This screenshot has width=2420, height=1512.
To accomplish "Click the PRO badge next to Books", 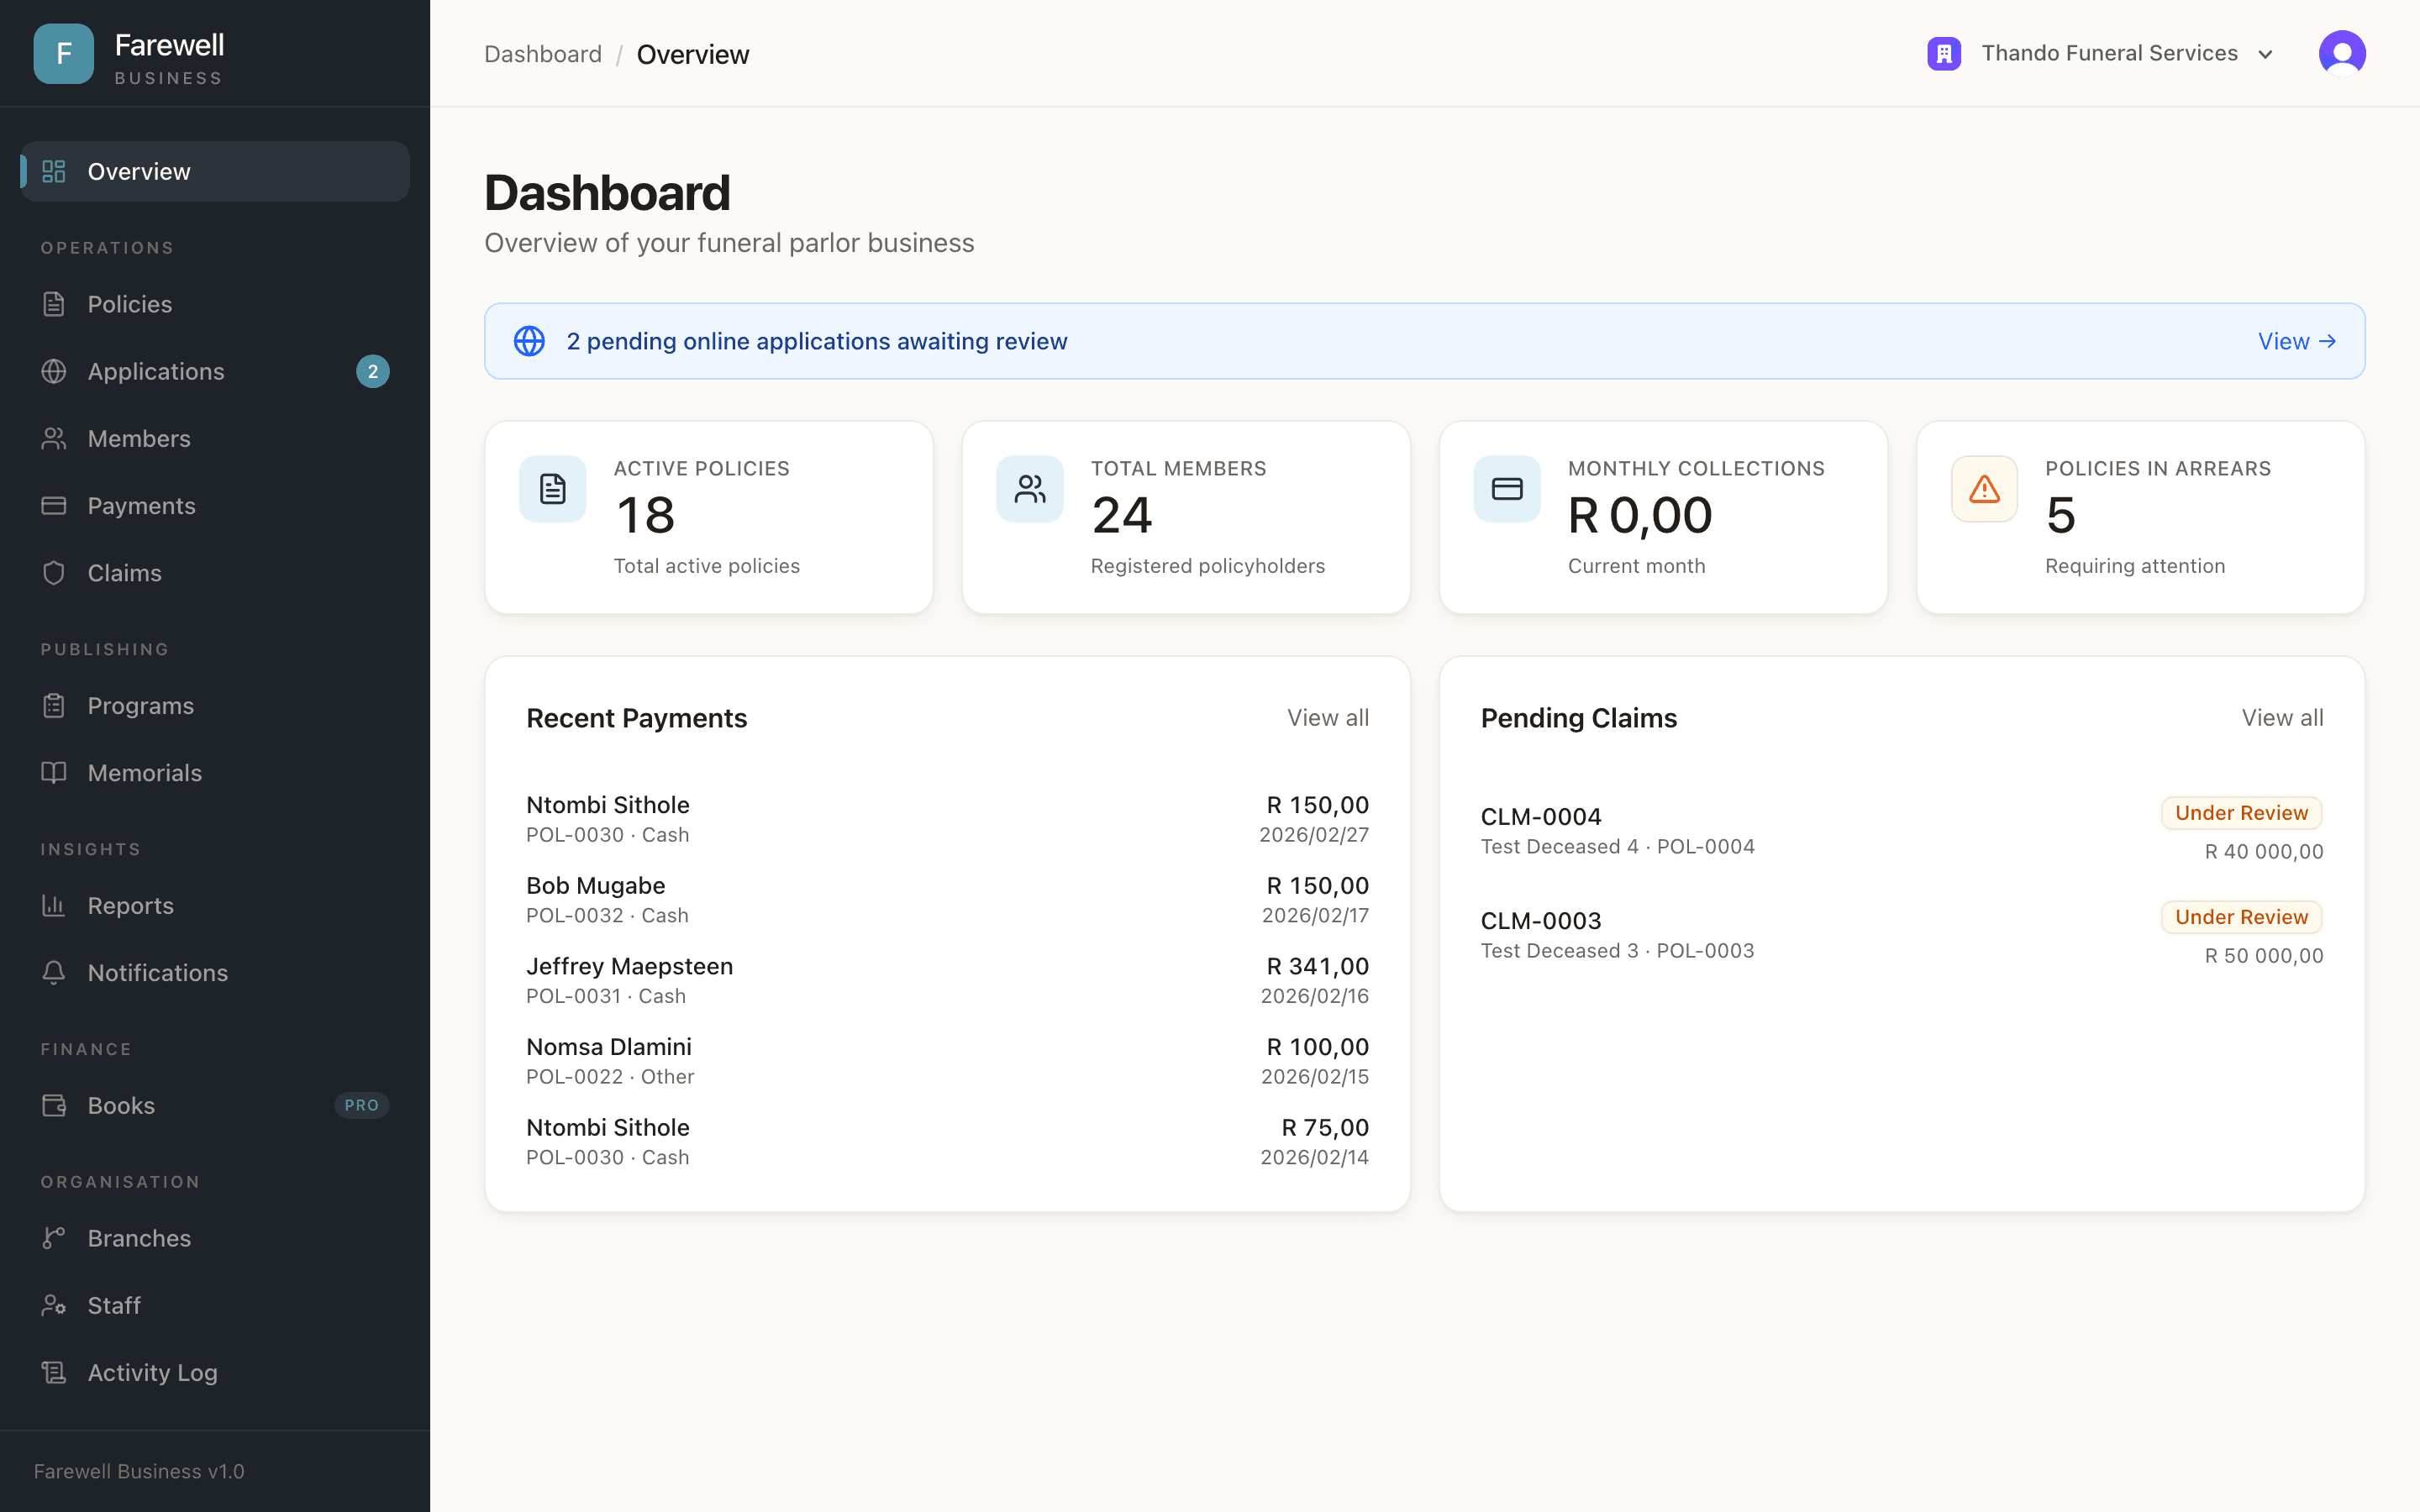I will click(x=362, y=1105).
